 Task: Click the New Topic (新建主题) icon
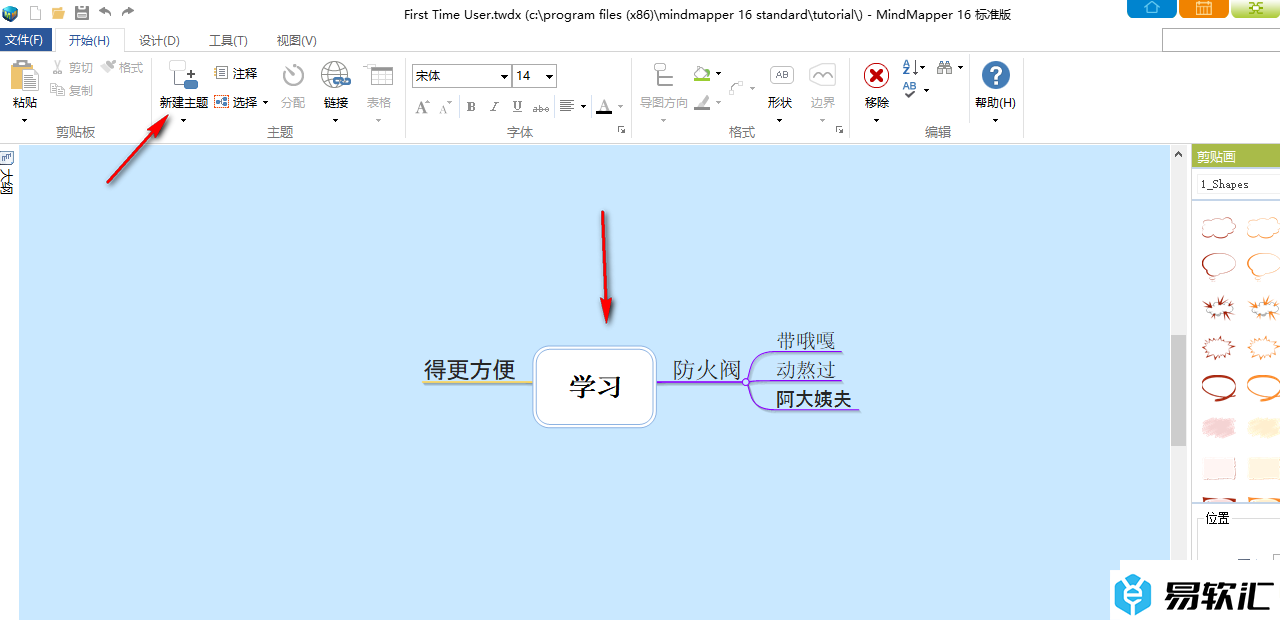coord(184,75)
